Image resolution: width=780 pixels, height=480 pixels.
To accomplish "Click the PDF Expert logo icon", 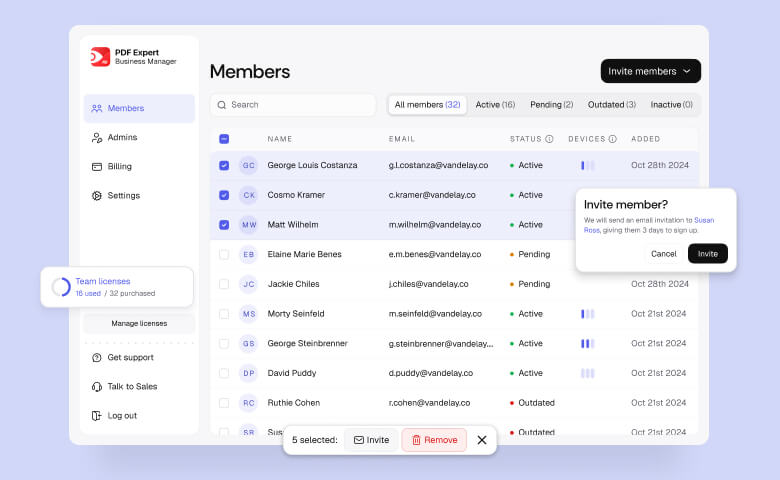I will (100, 57).
